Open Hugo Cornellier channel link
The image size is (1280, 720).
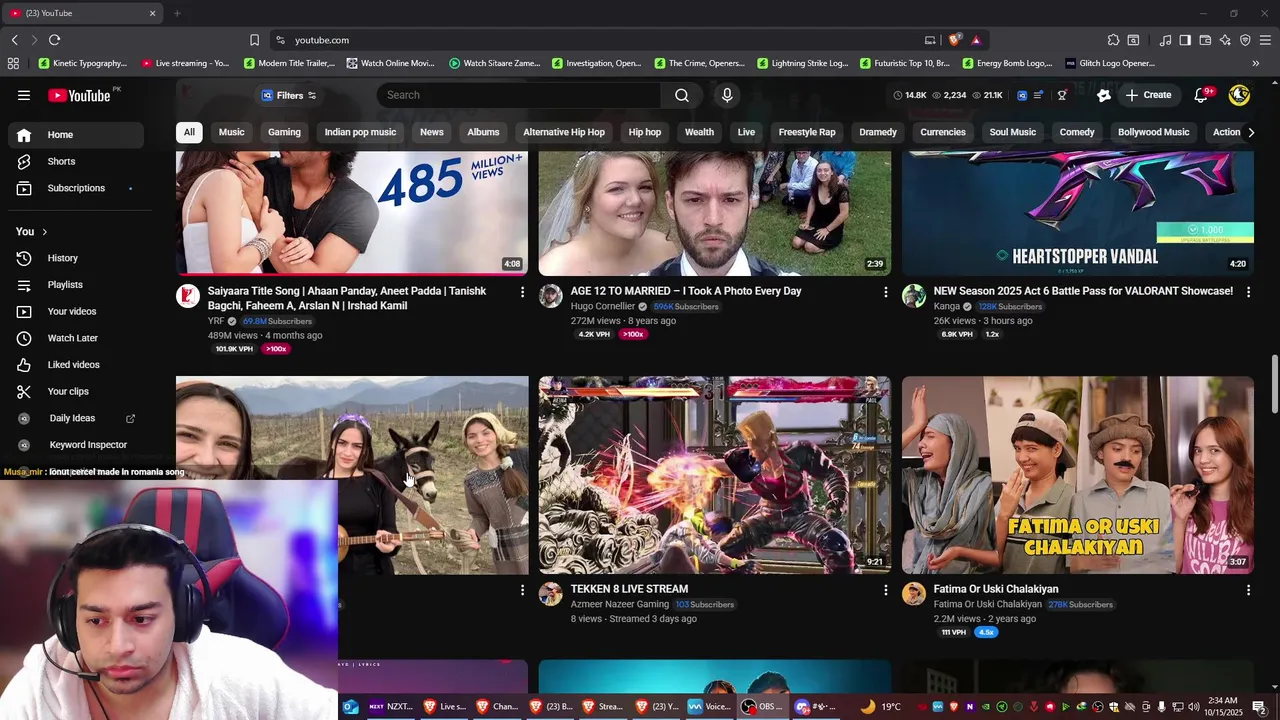pyautogui.click(x=602, y=306)
